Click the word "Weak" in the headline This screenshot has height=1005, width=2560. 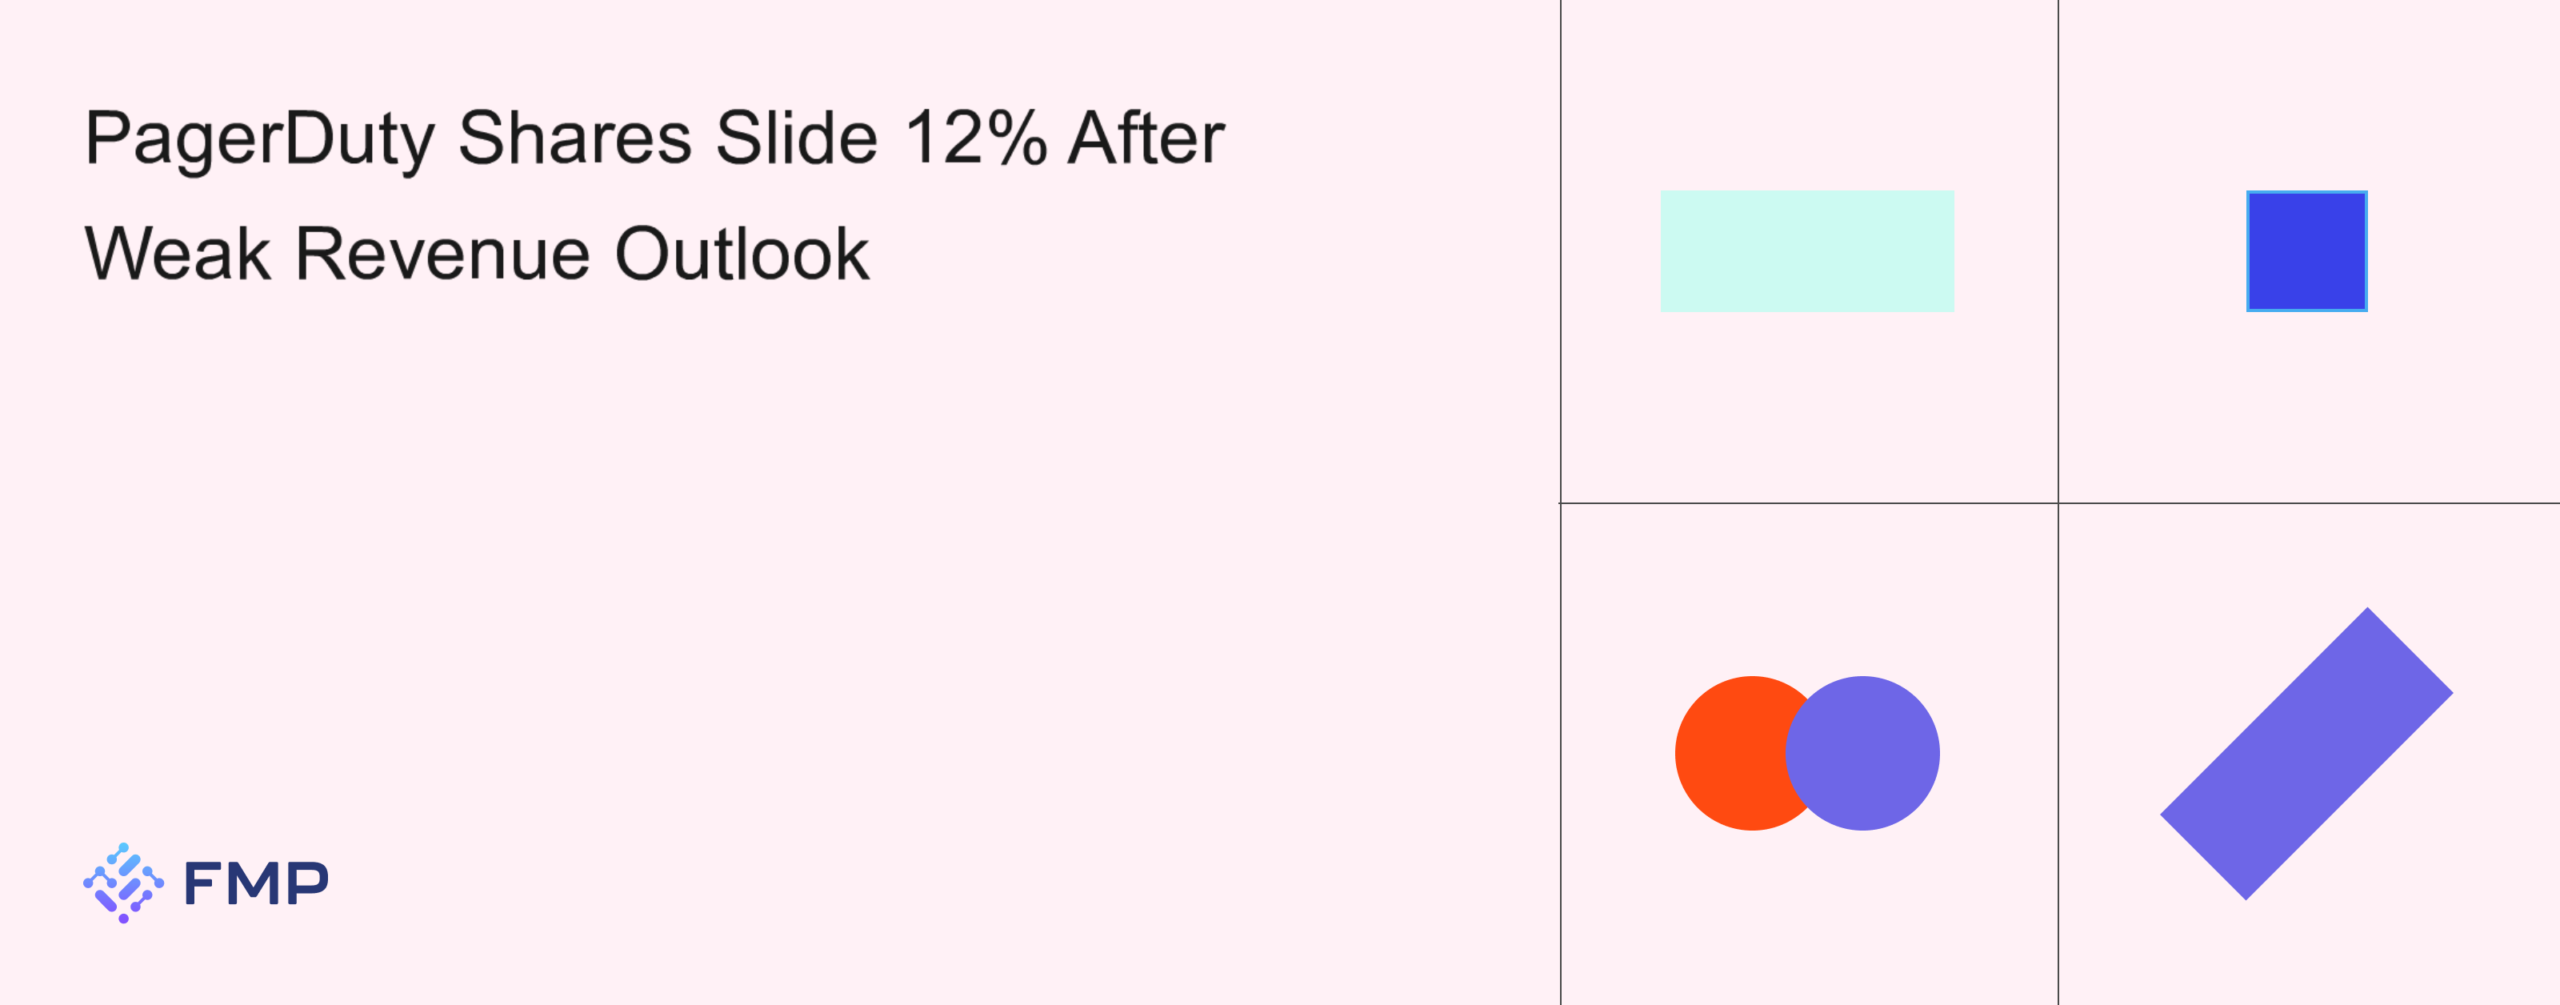(x=178, y=254)
